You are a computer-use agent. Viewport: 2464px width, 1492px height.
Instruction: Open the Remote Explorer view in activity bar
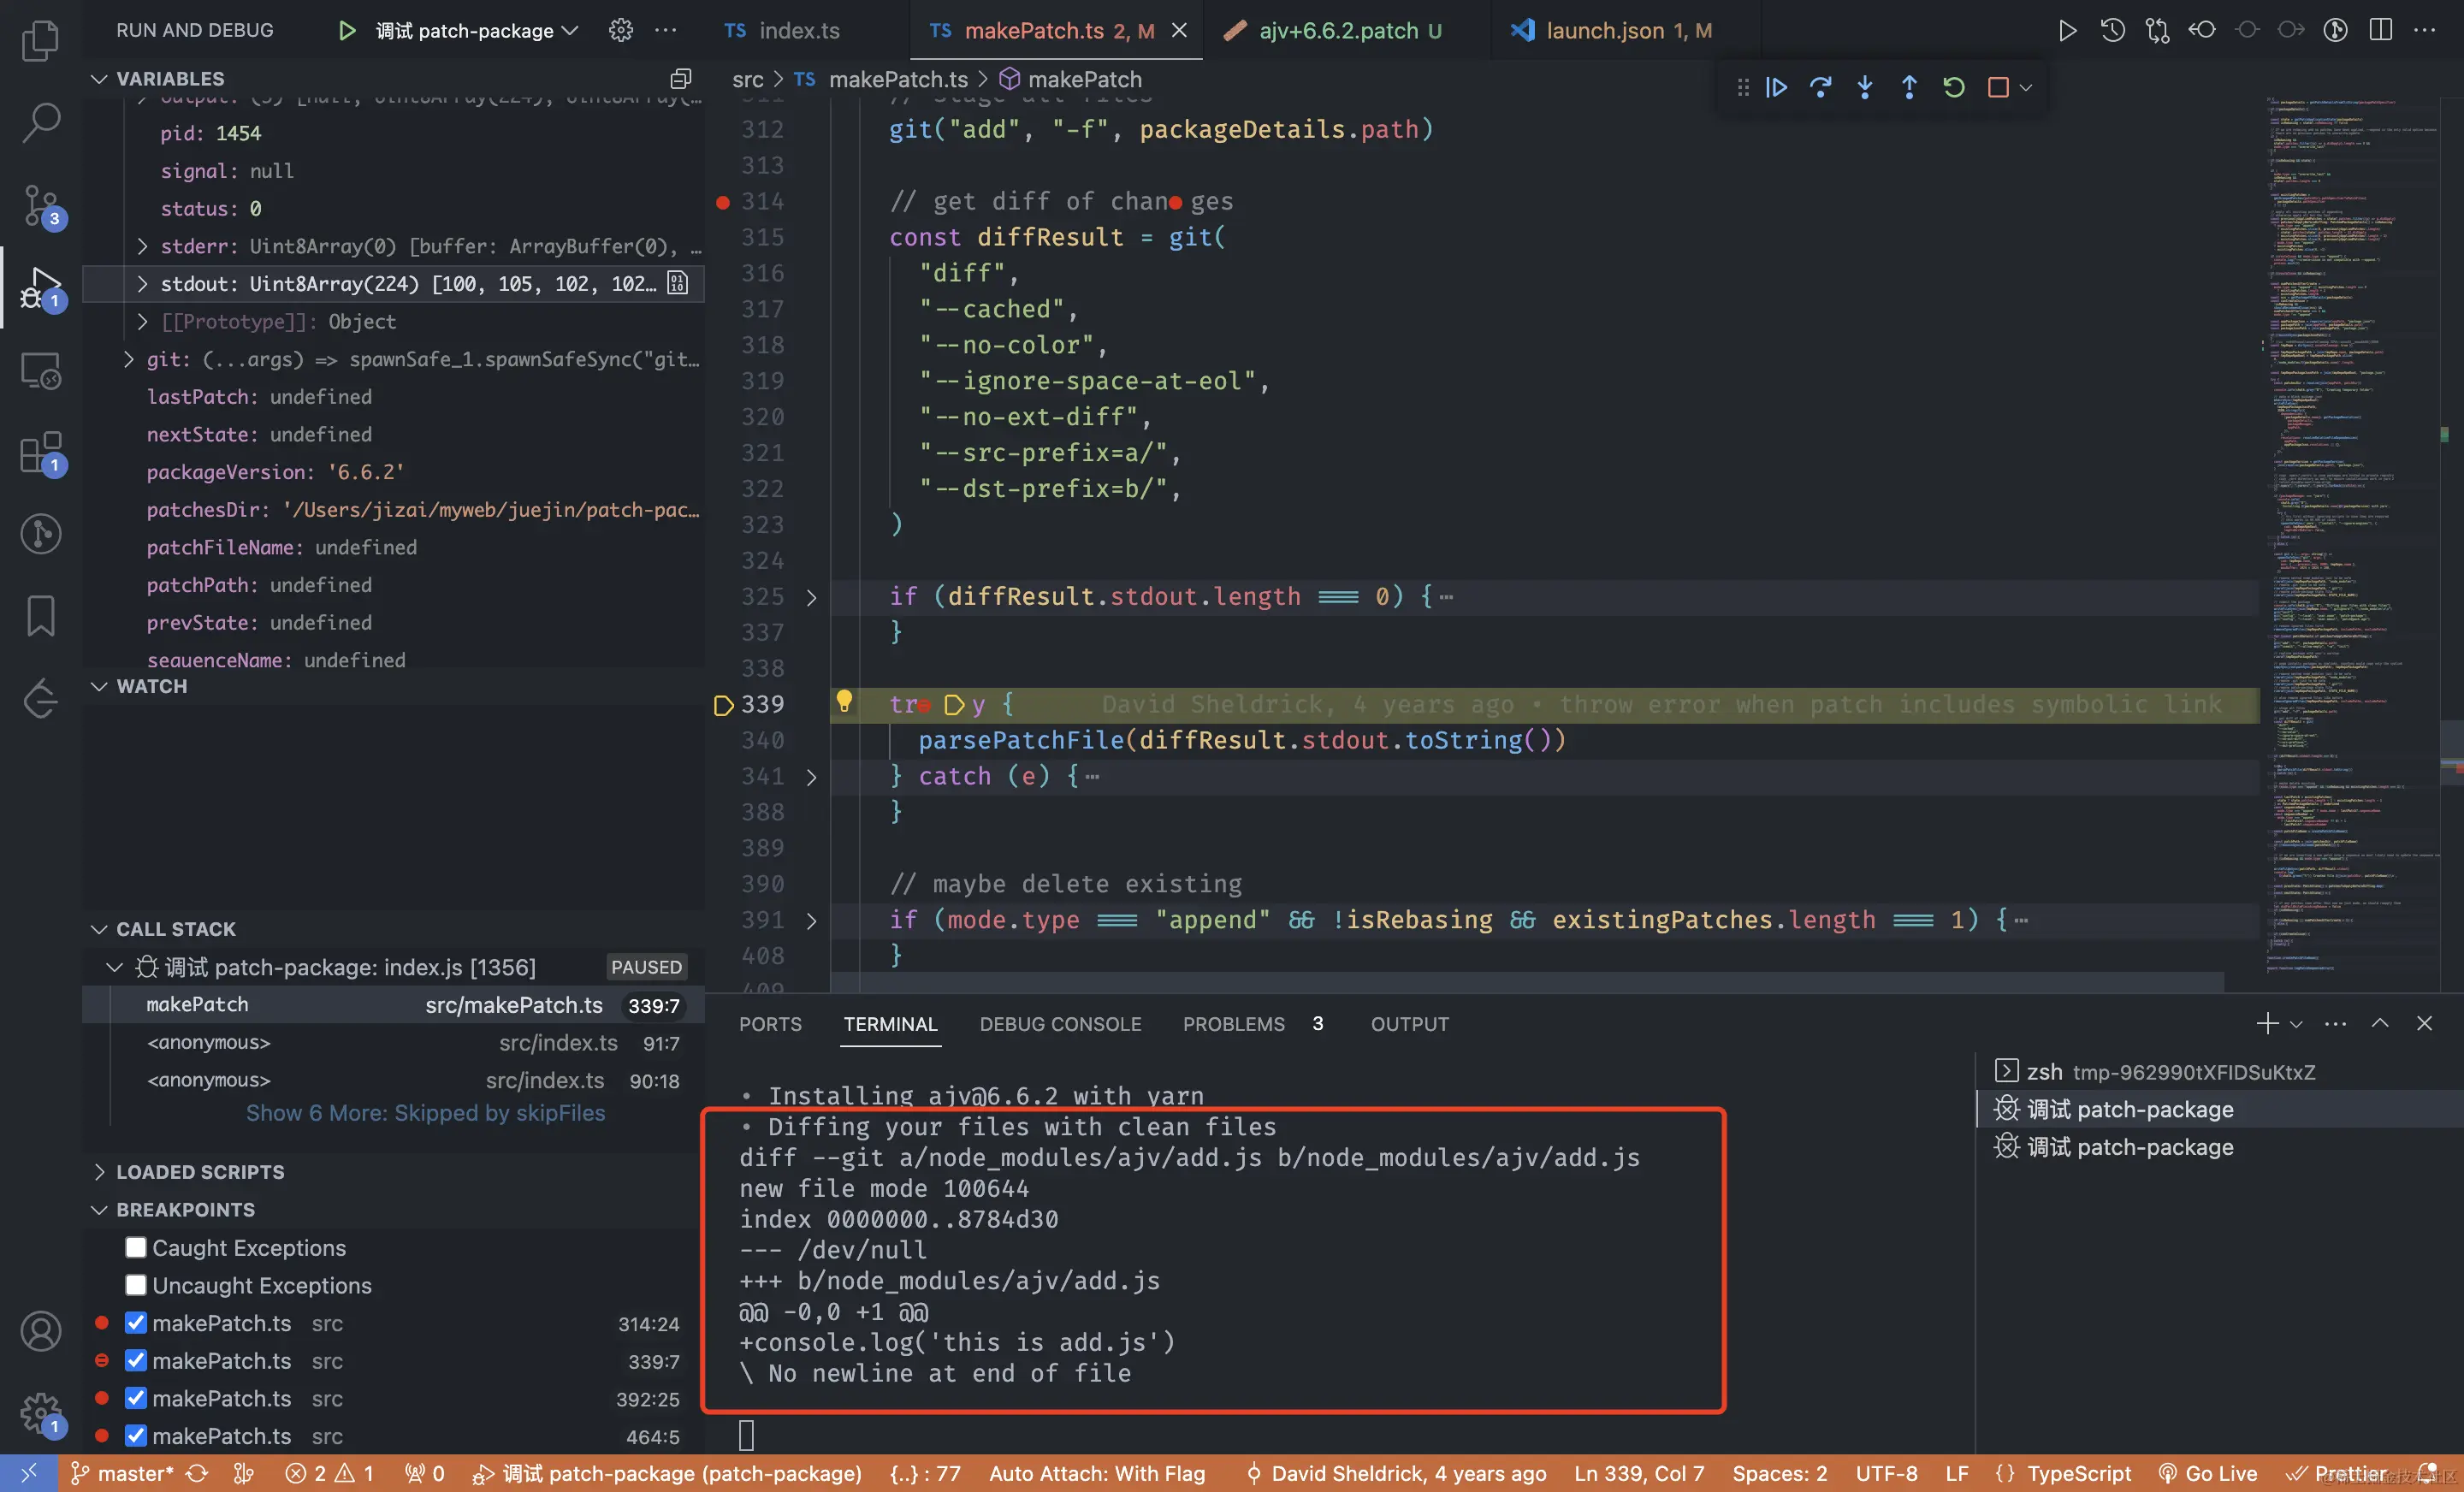point(40,370)
